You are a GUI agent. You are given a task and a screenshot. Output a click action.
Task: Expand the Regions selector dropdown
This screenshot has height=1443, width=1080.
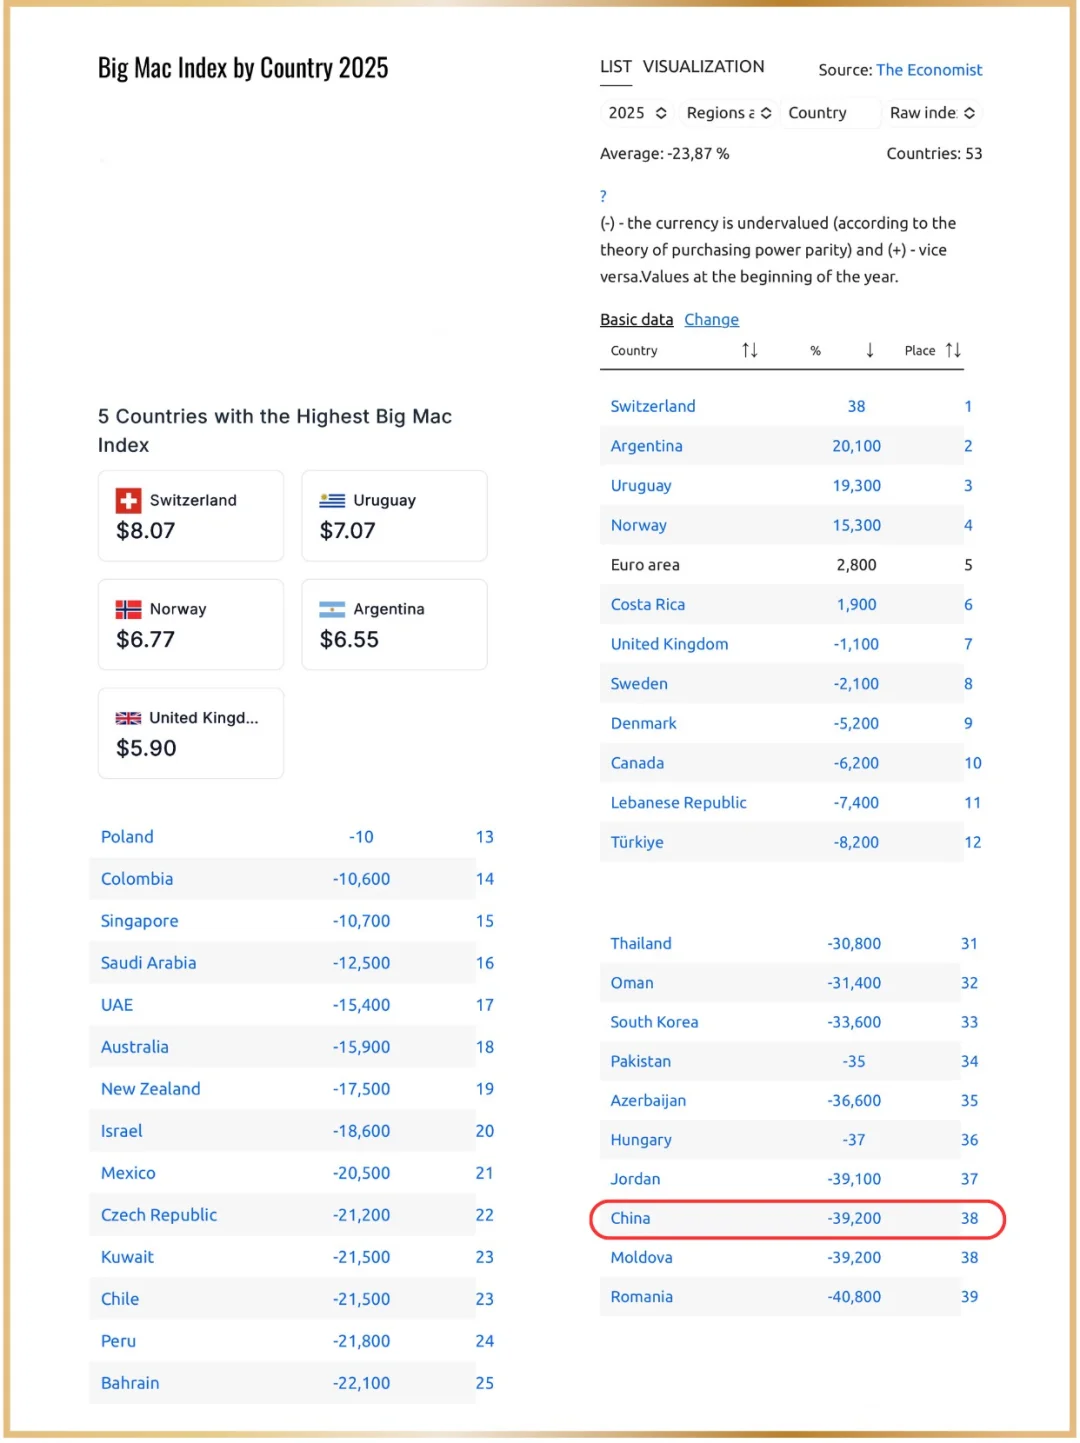click(728, 113)
